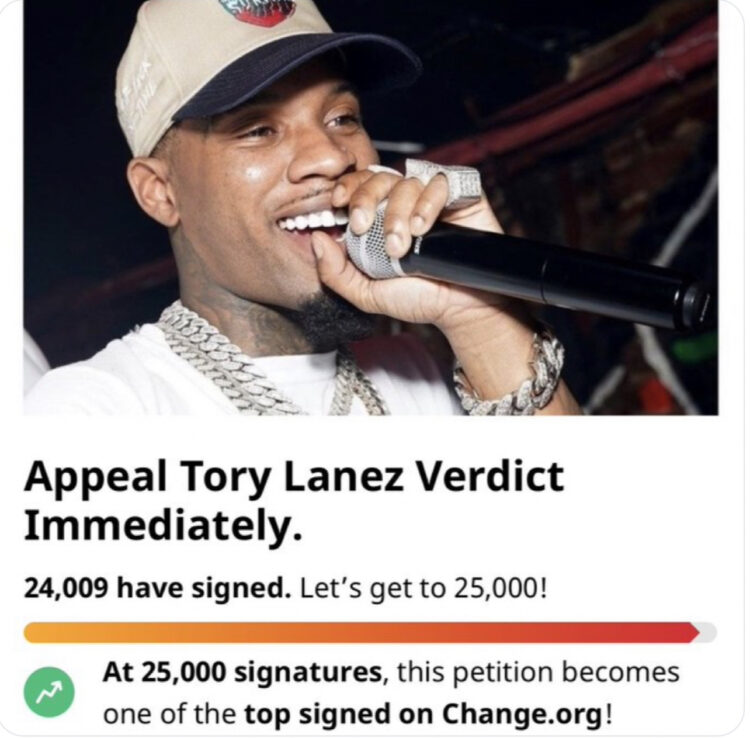Click the orange-red signature progress bar
Viewport: 750px width, 738px height.
click(360, 632)
